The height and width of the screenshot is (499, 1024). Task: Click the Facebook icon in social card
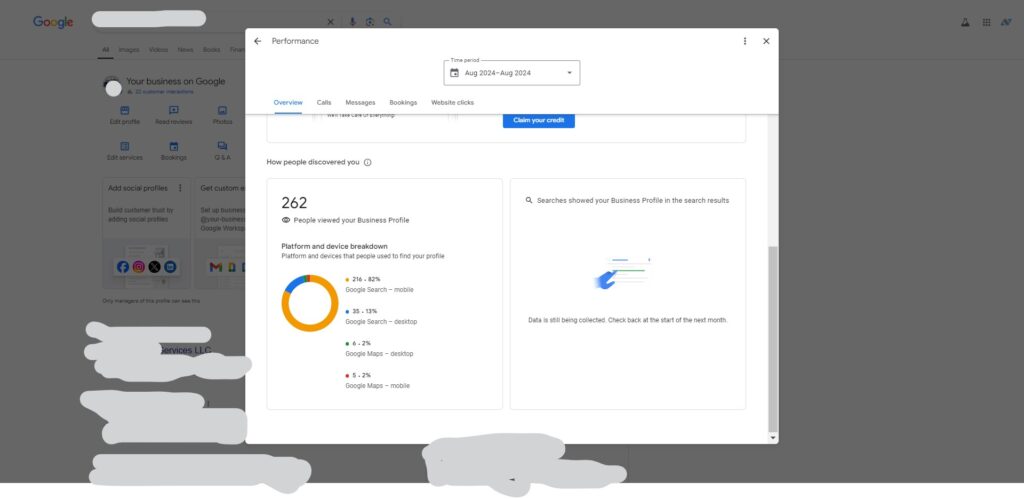coord(123,266)
